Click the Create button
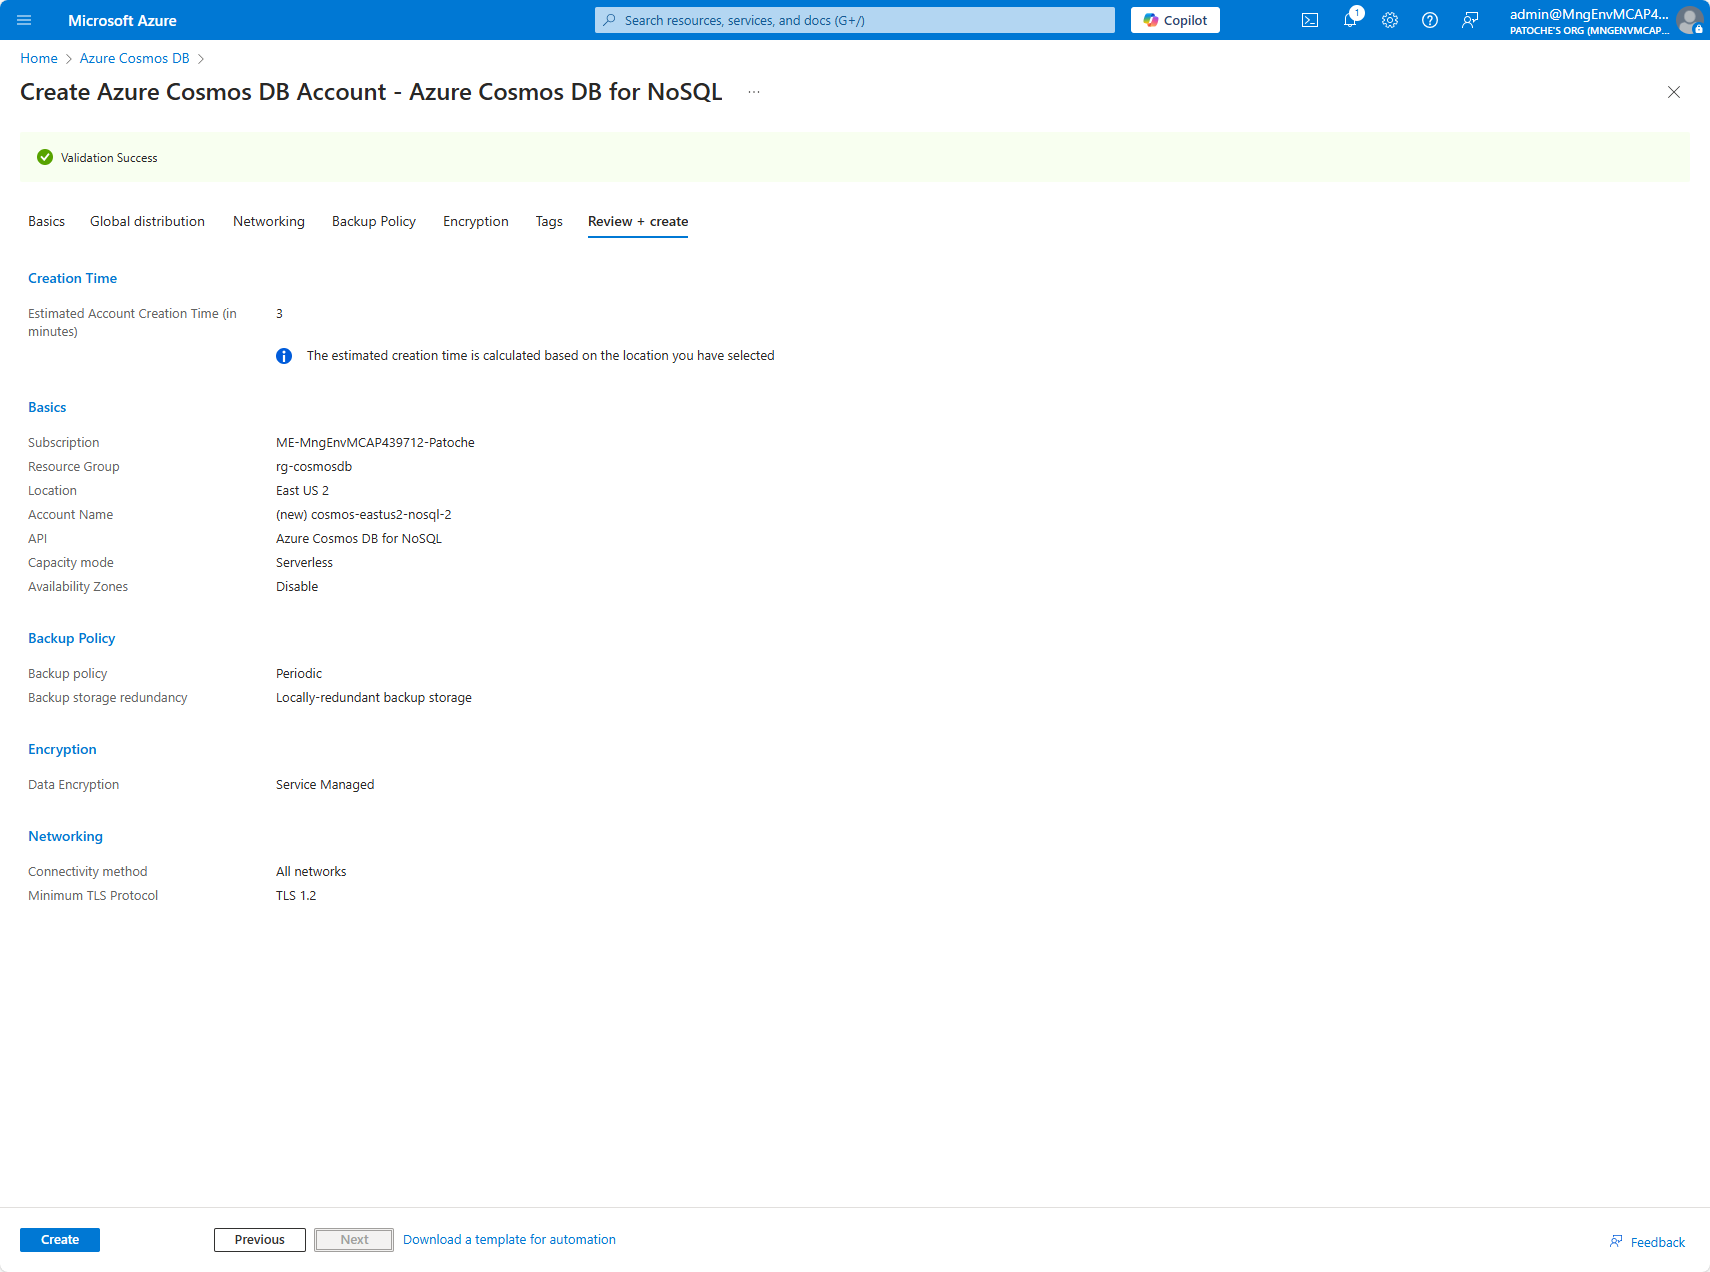Image resolution: width=1710 pixels, height=1272 pixels. [59, 1239]
